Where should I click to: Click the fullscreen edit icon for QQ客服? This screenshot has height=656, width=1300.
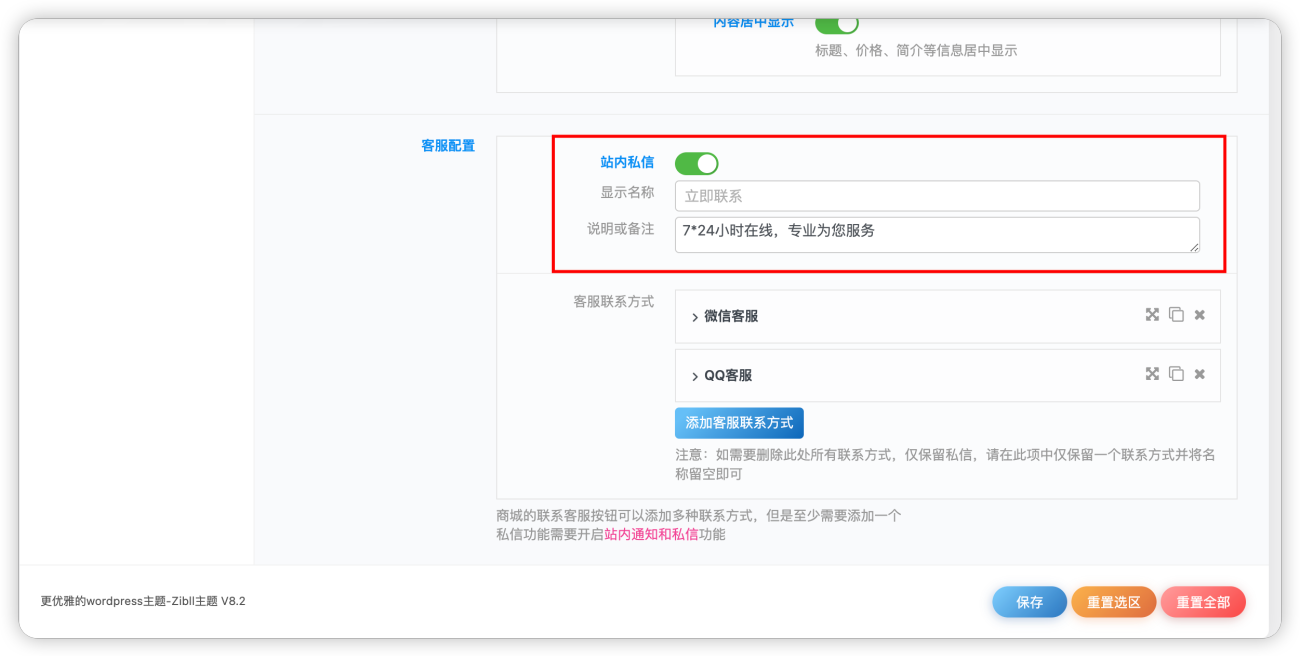click(x=1152, y=373)
